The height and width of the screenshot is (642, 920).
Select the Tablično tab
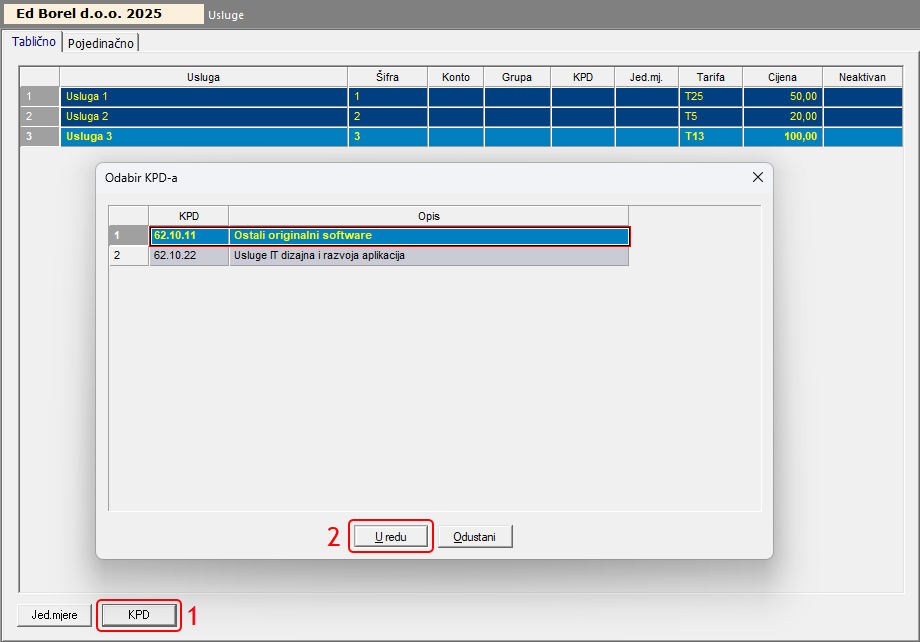pyautogui.click(x=33, y=42)
